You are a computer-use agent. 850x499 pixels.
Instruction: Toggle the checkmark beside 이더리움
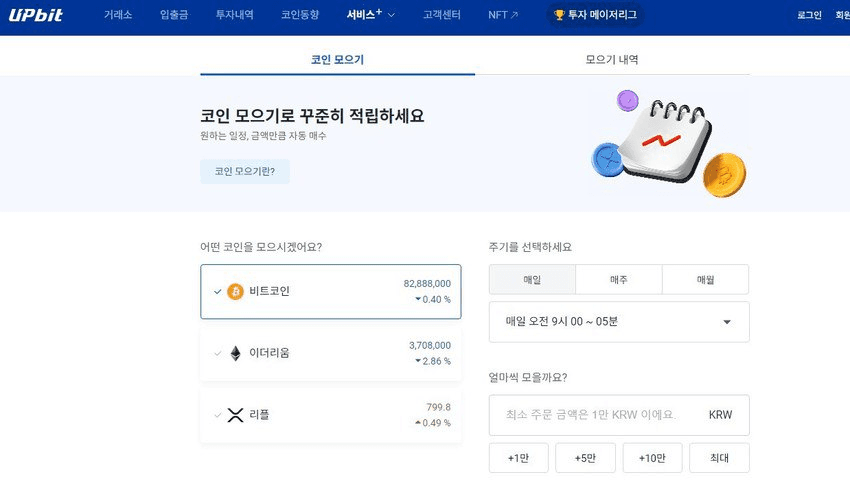[x=217, y=353]
